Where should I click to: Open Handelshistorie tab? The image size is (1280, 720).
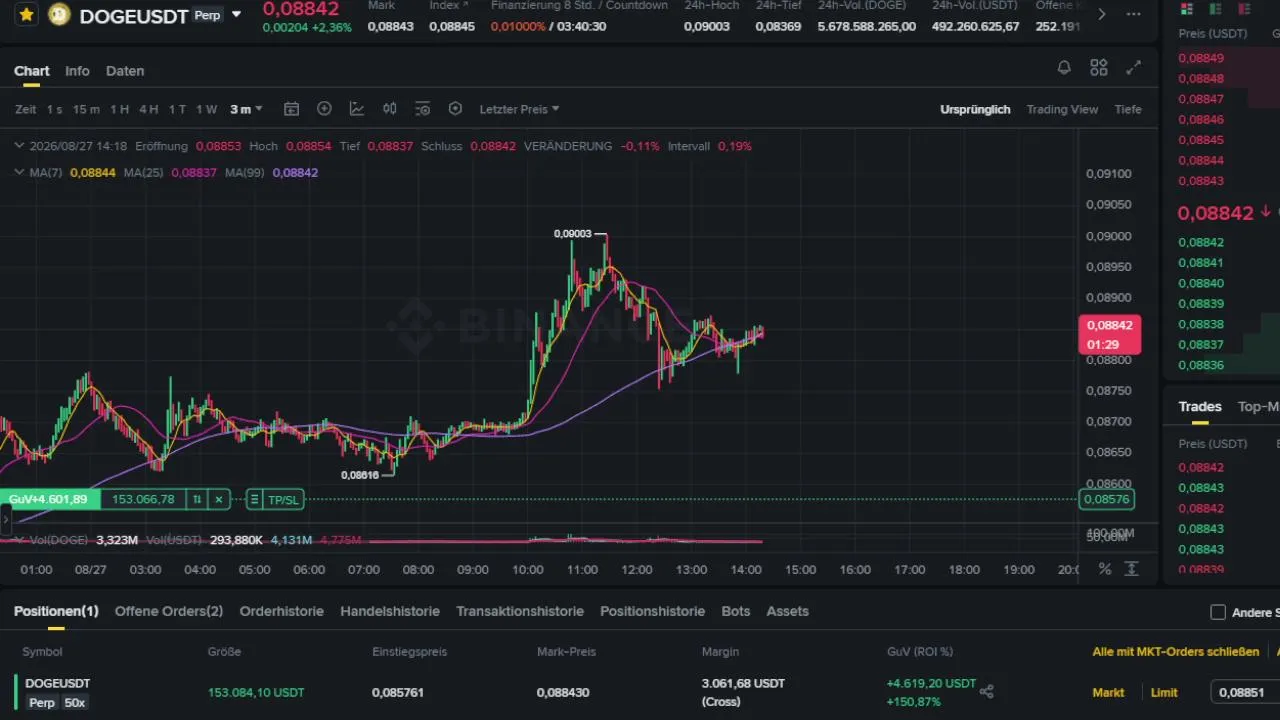pos(390,611)
